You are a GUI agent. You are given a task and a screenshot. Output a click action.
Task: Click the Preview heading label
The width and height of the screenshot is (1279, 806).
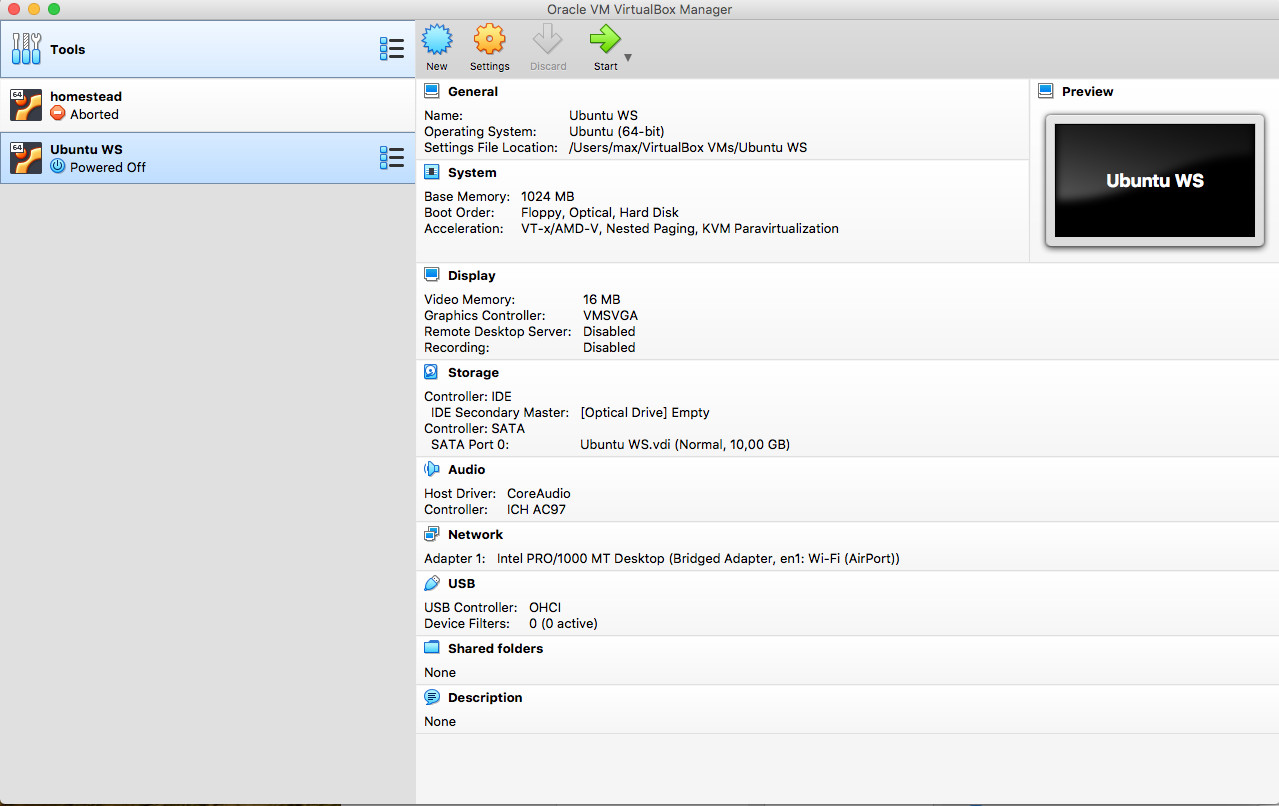pyautogui.click(x=1088, y=91)
